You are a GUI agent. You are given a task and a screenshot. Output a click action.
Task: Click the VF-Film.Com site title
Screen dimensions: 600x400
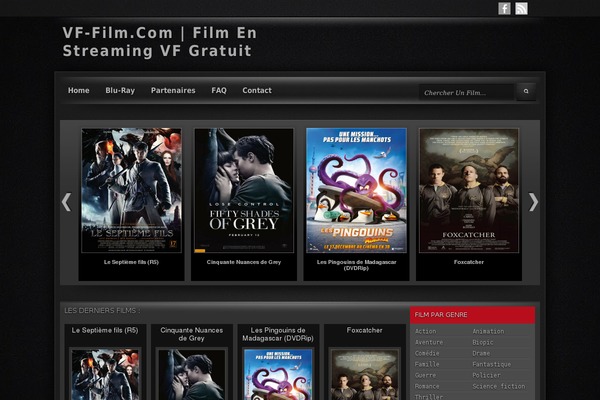[x=160, y=42]
